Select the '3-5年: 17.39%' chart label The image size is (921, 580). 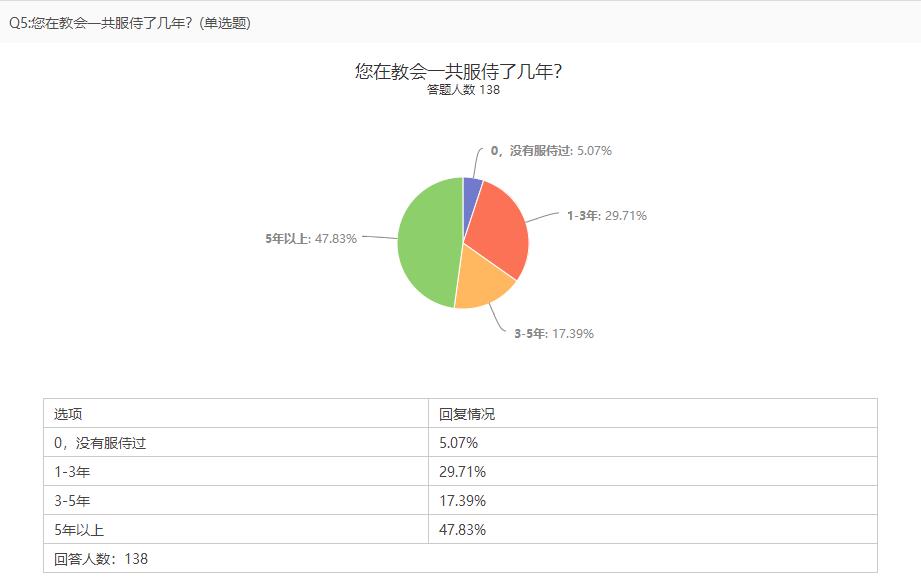[553, 333]
